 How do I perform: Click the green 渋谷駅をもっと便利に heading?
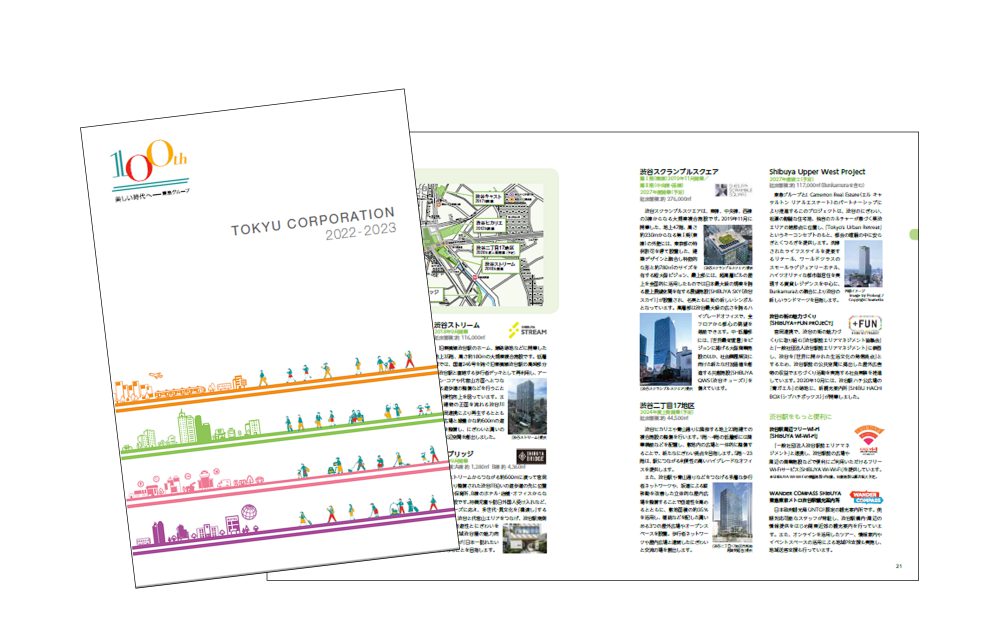coord(800,417)
